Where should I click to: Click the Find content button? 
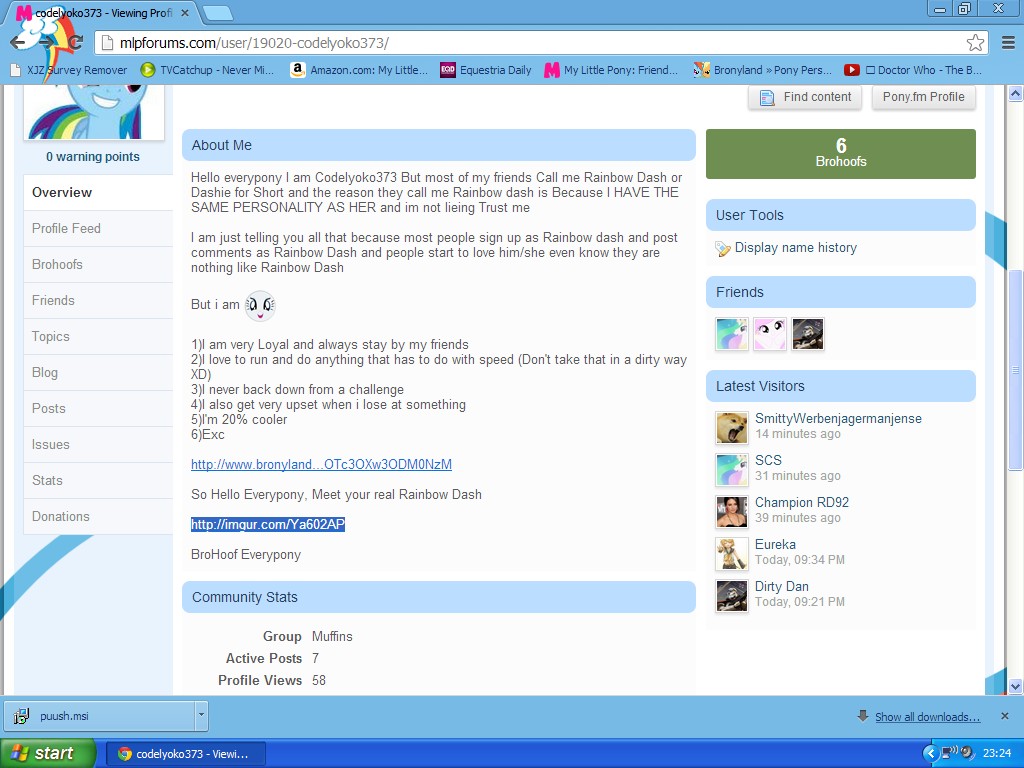click(x=805, y=97)
